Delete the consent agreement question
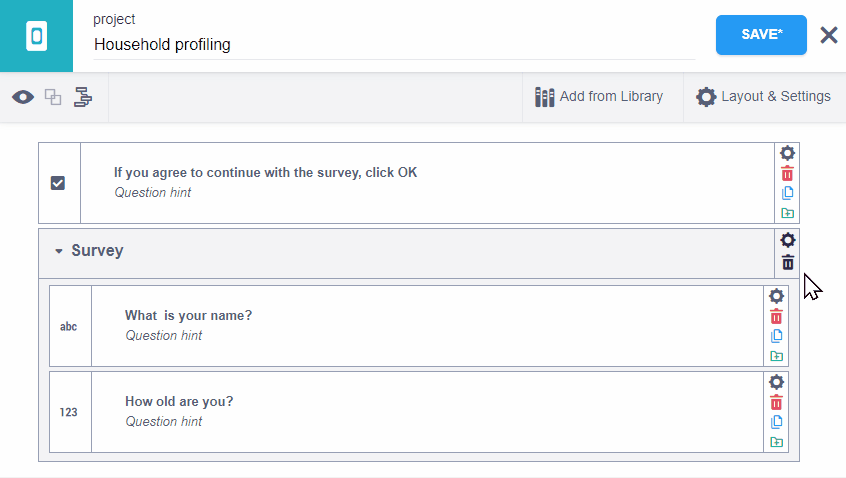 (x=787, y=174)
